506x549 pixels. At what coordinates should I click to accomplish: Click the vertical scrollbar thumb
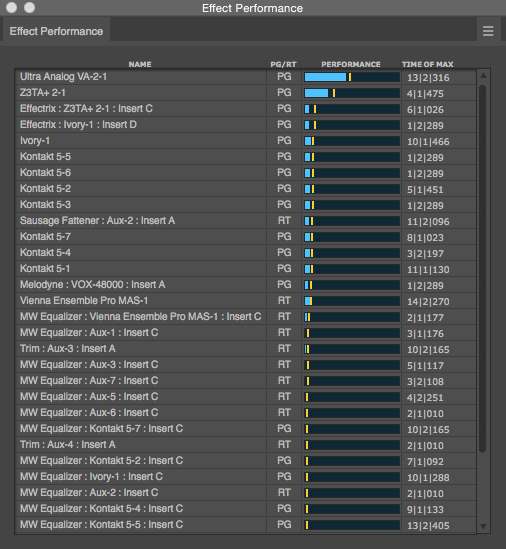483,268
